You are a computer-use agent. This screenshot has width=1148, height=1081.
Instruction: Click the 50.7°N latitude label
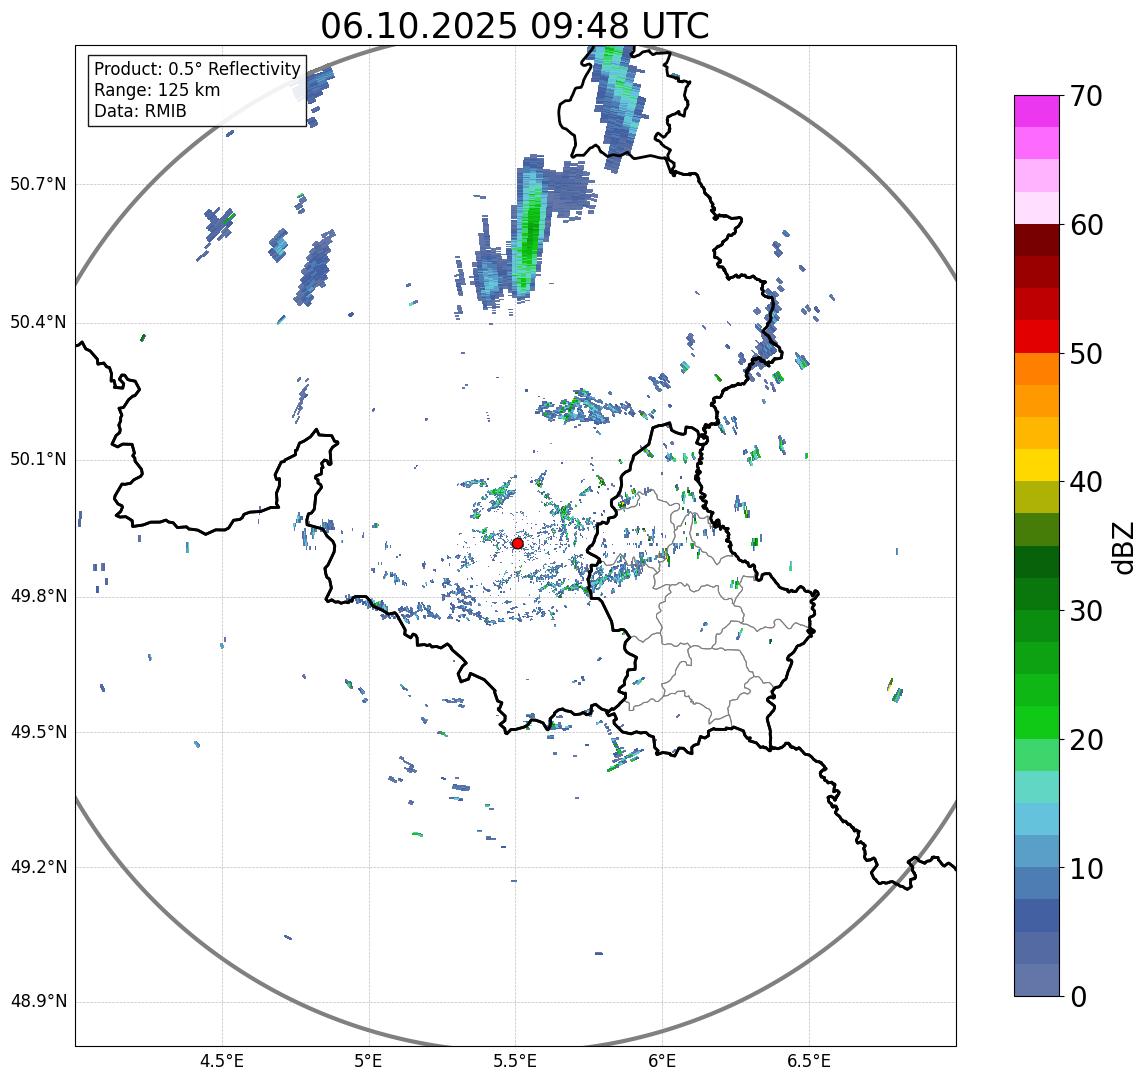click(38, 183)
